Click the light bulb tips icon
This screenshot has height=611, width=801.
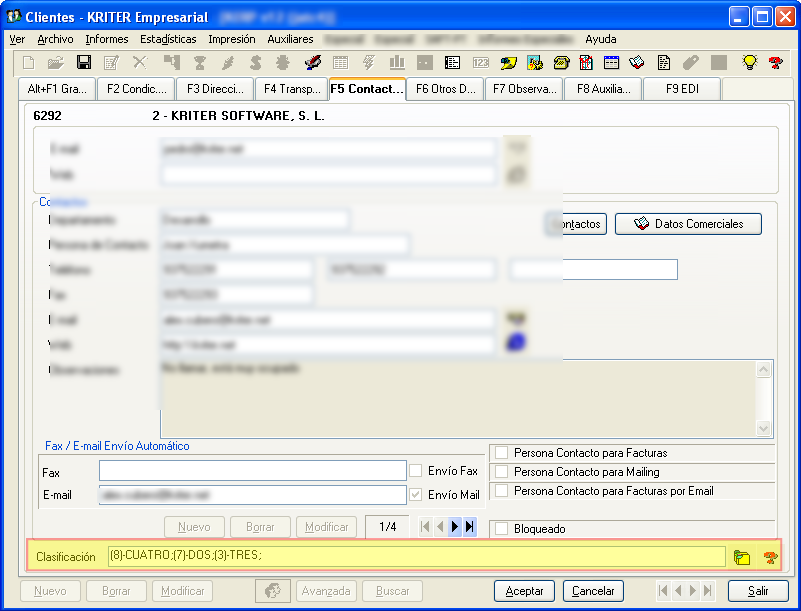(749, 63)
